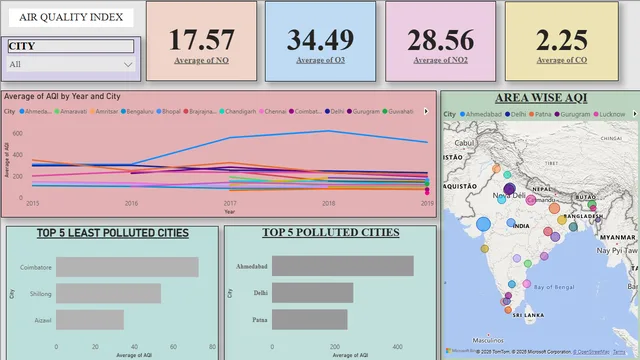Click the AREA WISE AQI heading

coord(541,98)
